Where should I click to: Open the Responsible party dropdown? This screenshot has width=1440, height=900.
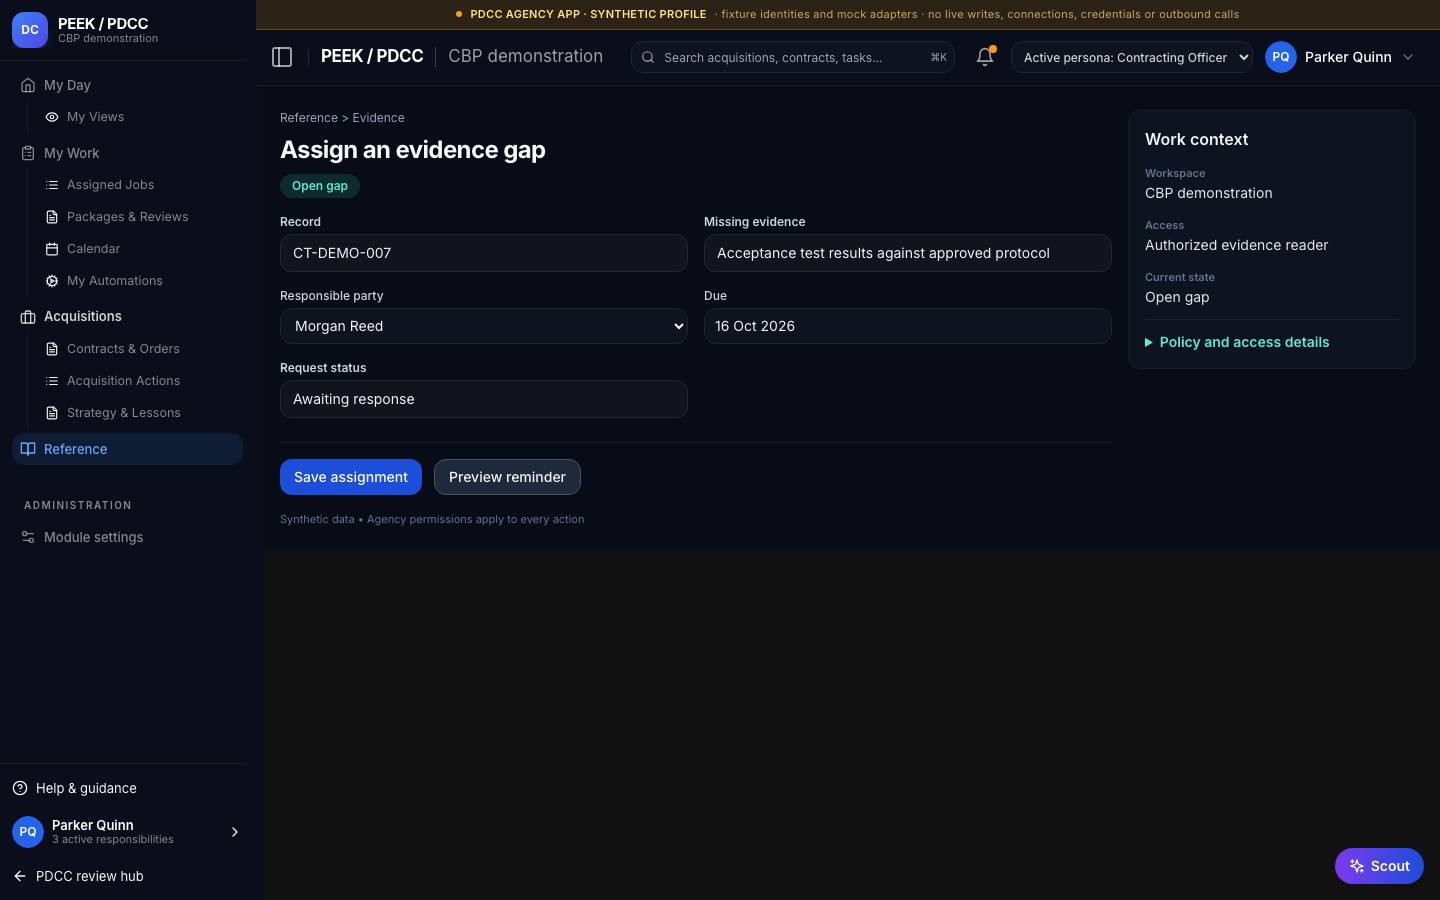[x=484, y=326]
